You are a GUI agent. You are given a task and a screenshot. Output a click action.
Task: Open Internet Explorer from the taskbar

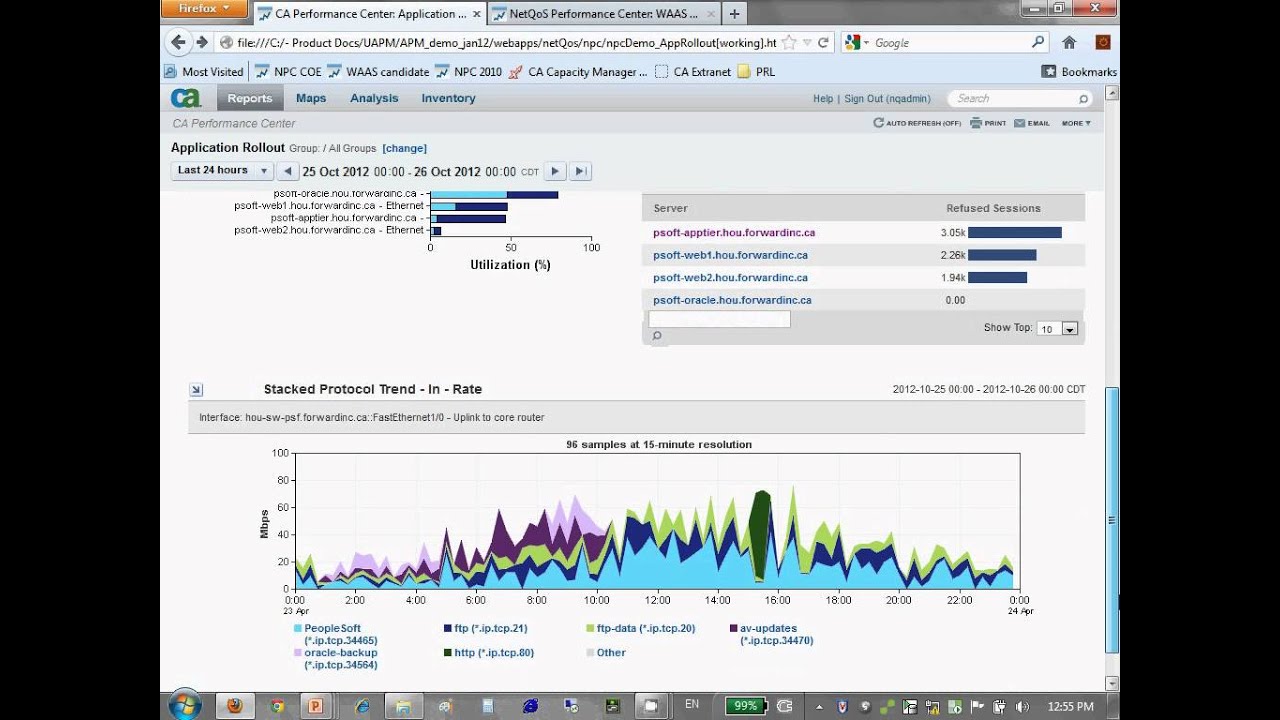point(362,705)
